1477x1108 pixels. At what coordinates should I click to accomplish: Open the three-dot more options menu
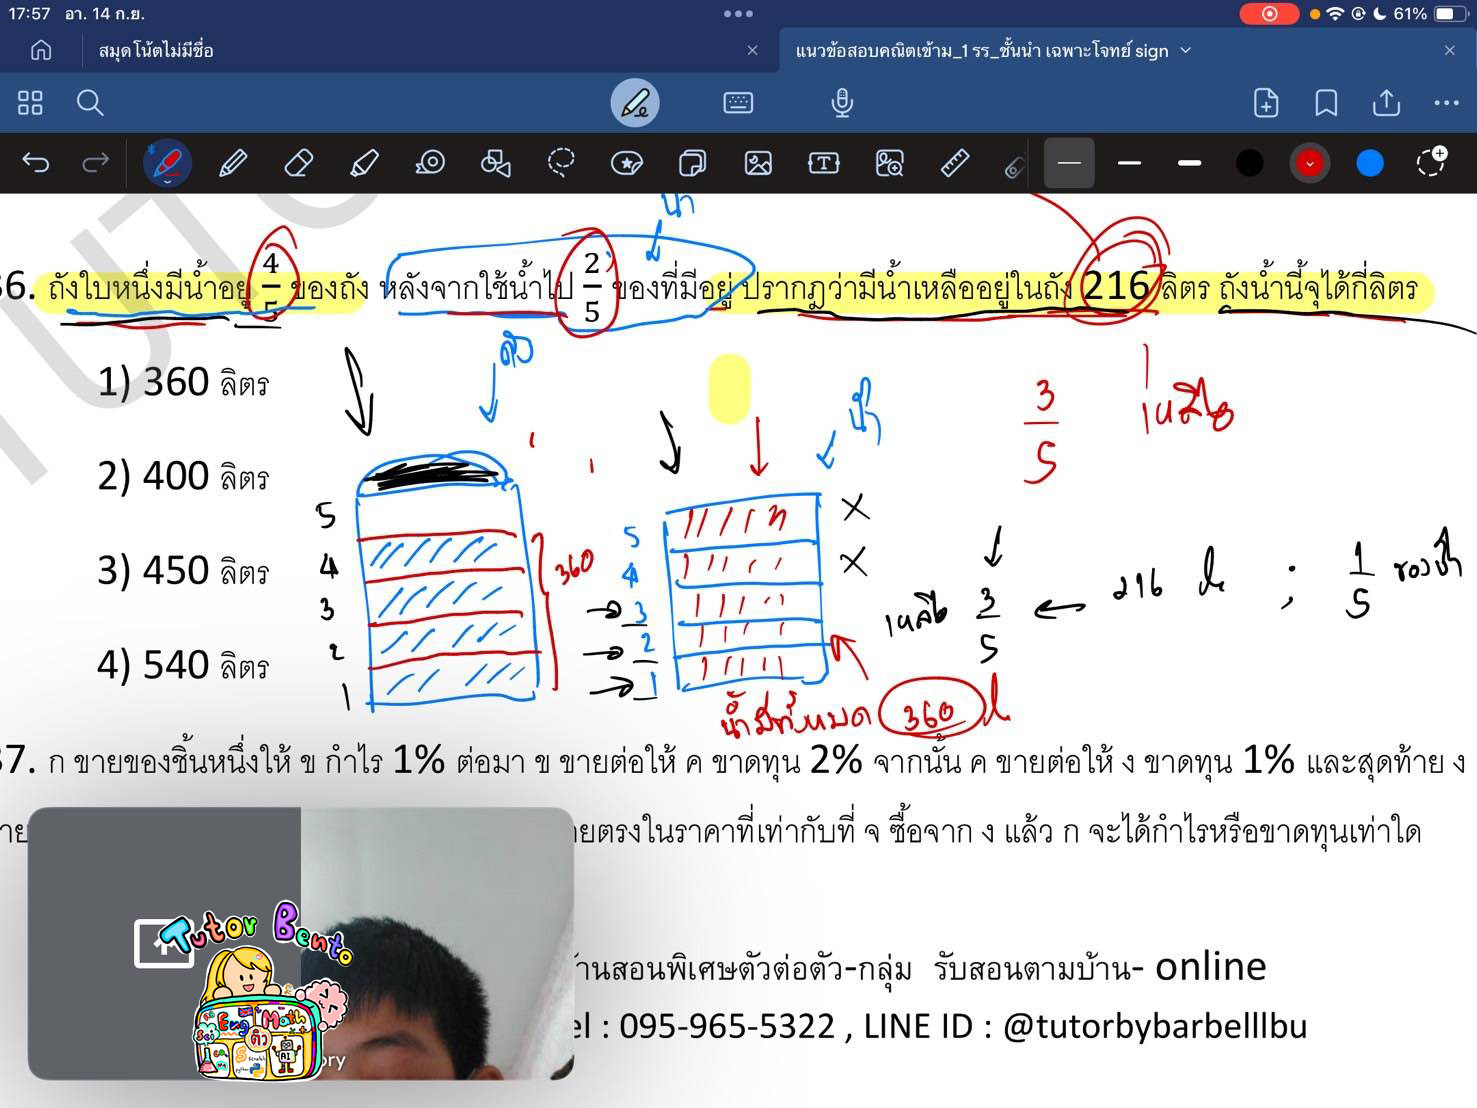[1446, 103]
